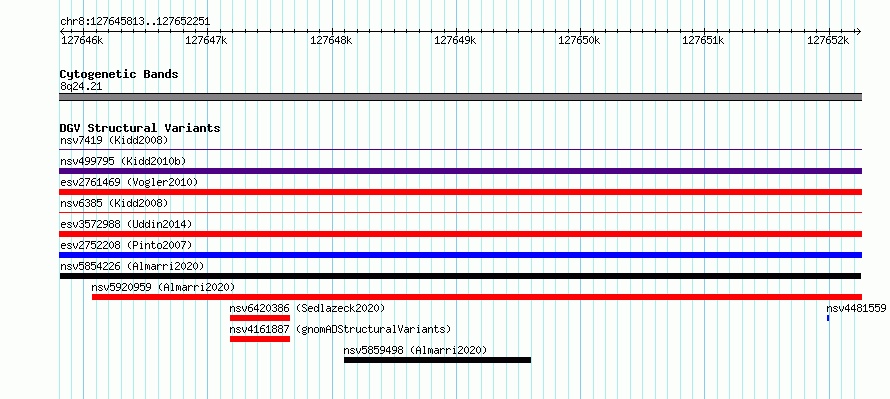
Task: Open esv2761469 (Vogler2010) variant label
Action: pyautogui.click(x=129, y=182)
